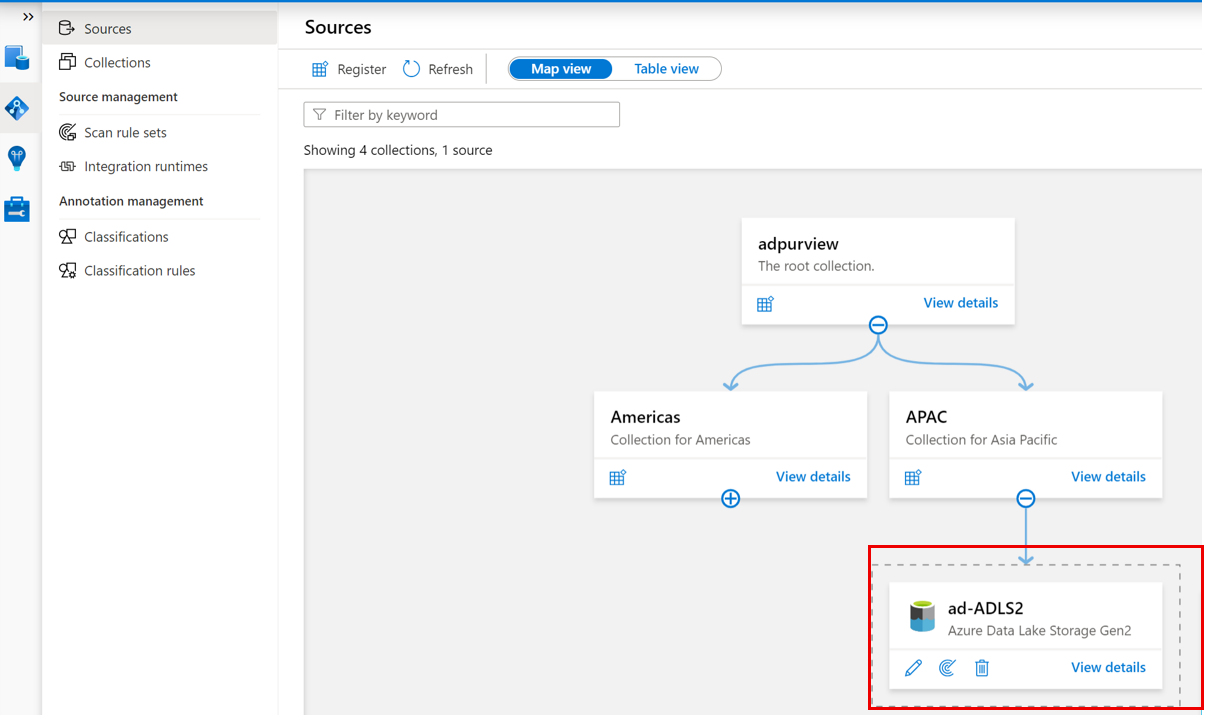1217x718 pixels.
Task: Click the new scan icon on the Americas card
Action: coord(618,477)
